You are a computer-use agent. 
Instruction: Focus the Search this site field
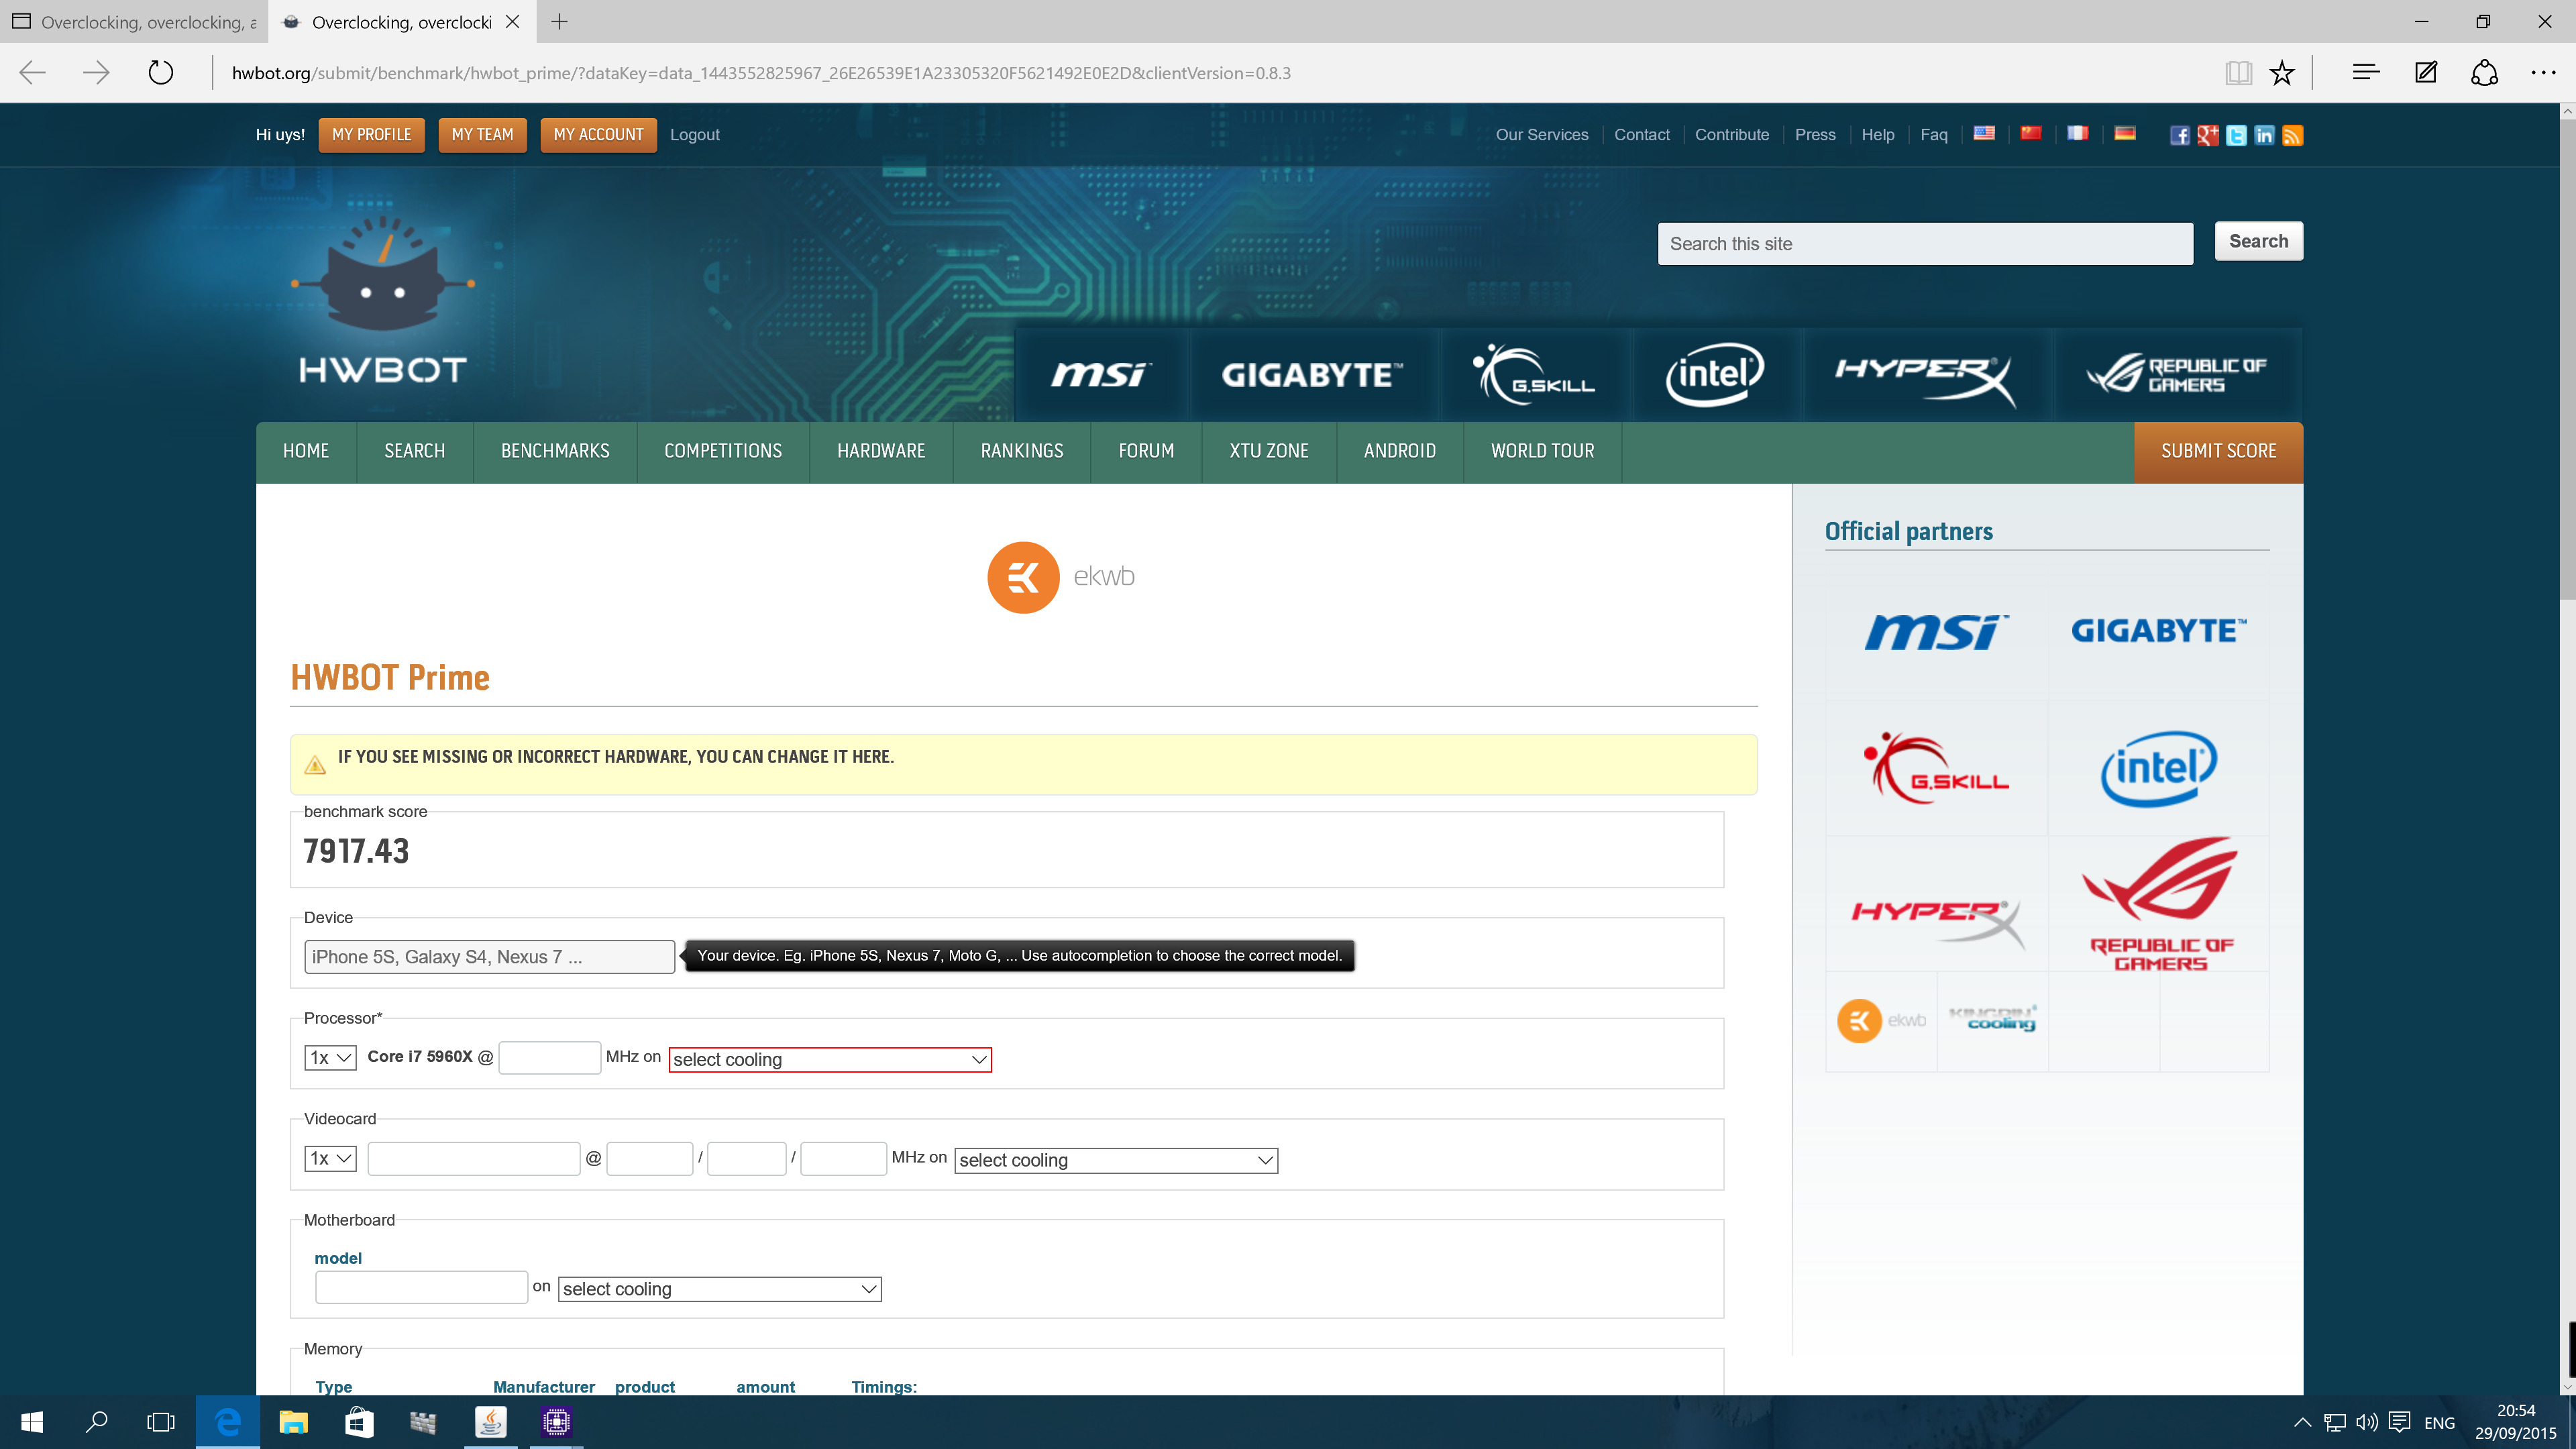(1925, 244)
